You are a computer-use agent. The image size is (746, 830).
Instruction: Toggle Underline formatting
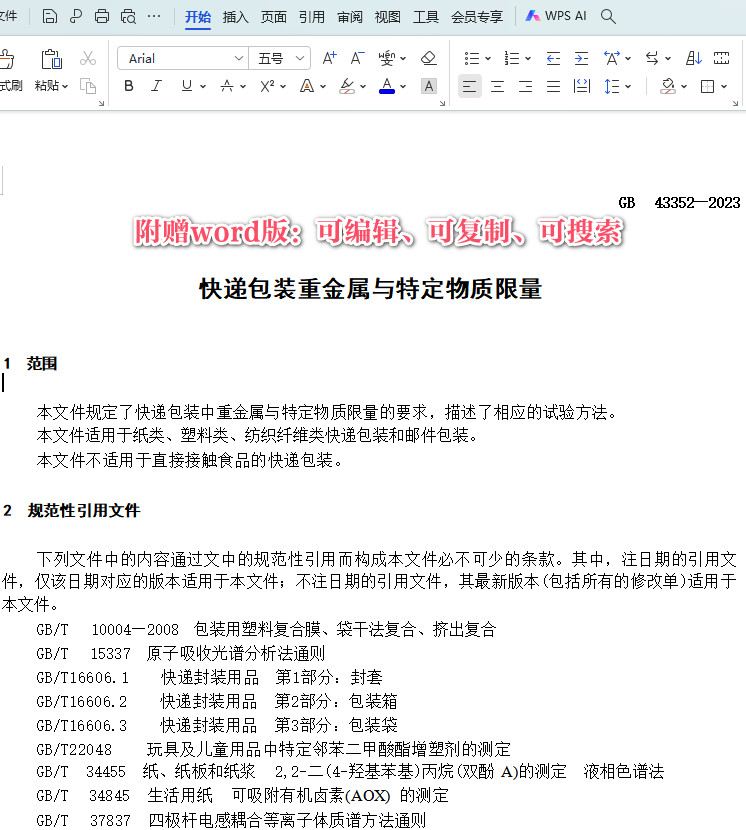coord(186,86)
